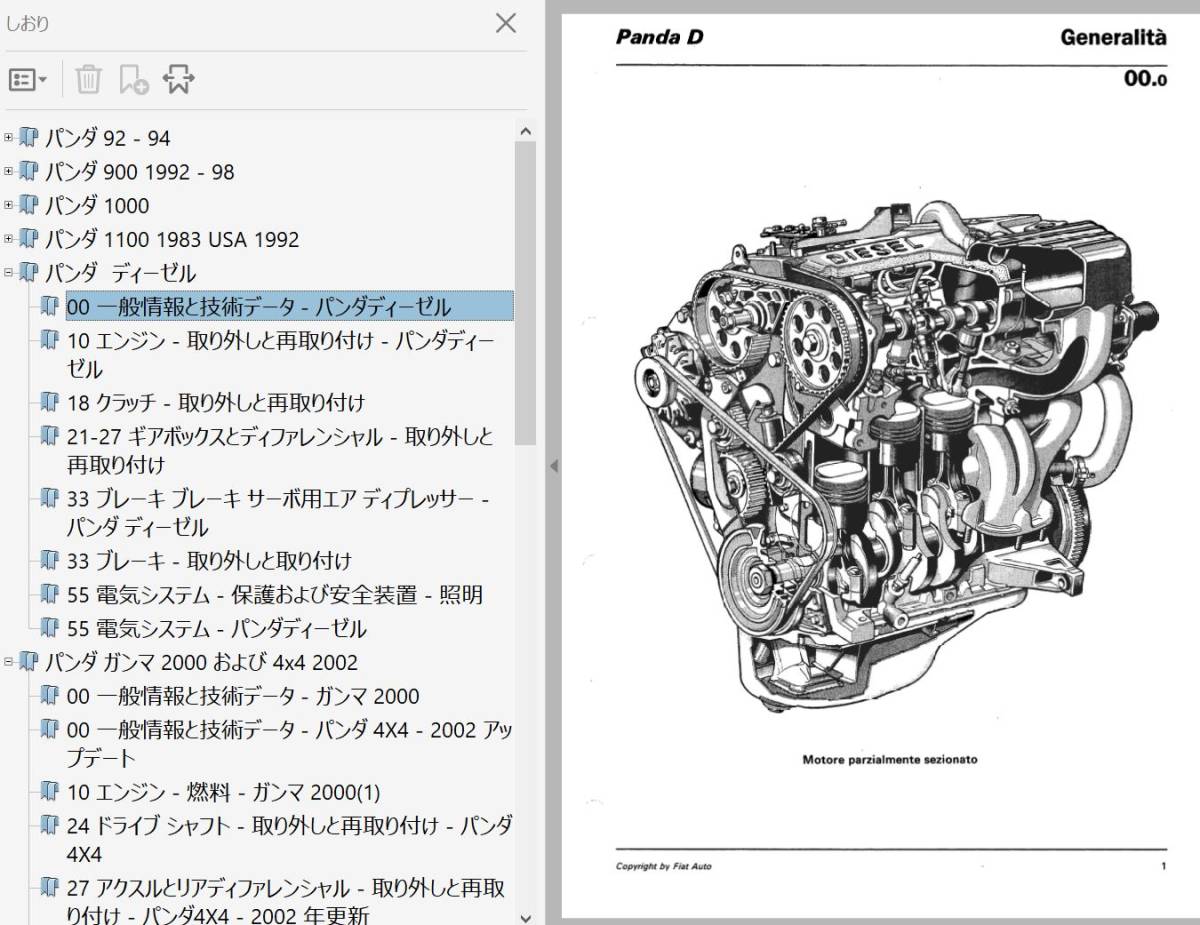The image size is (1200, 925).
Task: Open bookmark パンダ 1100 1983 USA 1992
Action: coord(172,240)
